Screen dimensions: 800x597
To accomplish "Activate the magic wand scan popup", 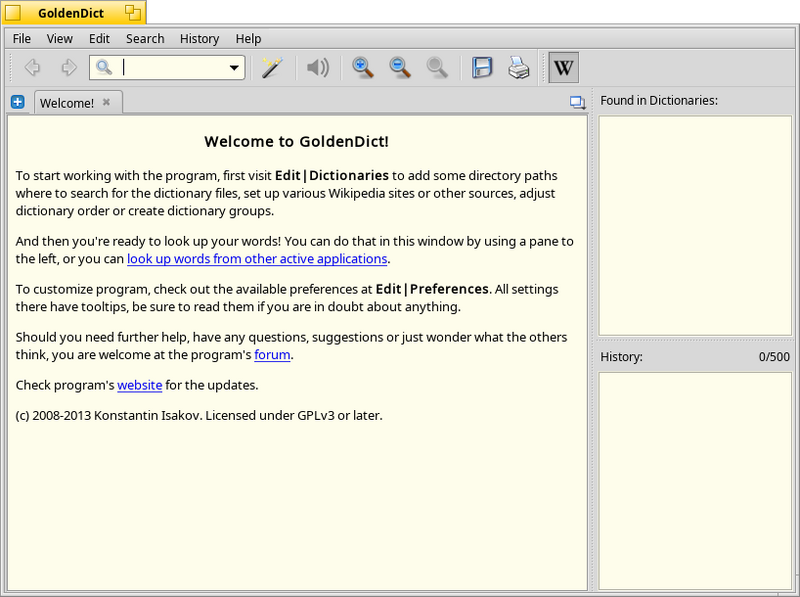I will pyautogui.click(x=272, y=67).
